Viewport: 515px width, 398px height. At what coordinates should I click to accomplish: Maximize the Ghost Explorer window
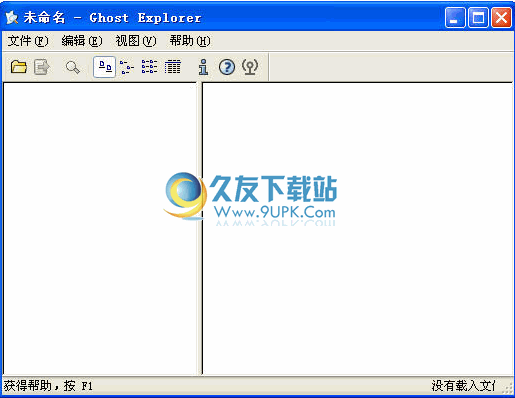click(x=478, y=18)
